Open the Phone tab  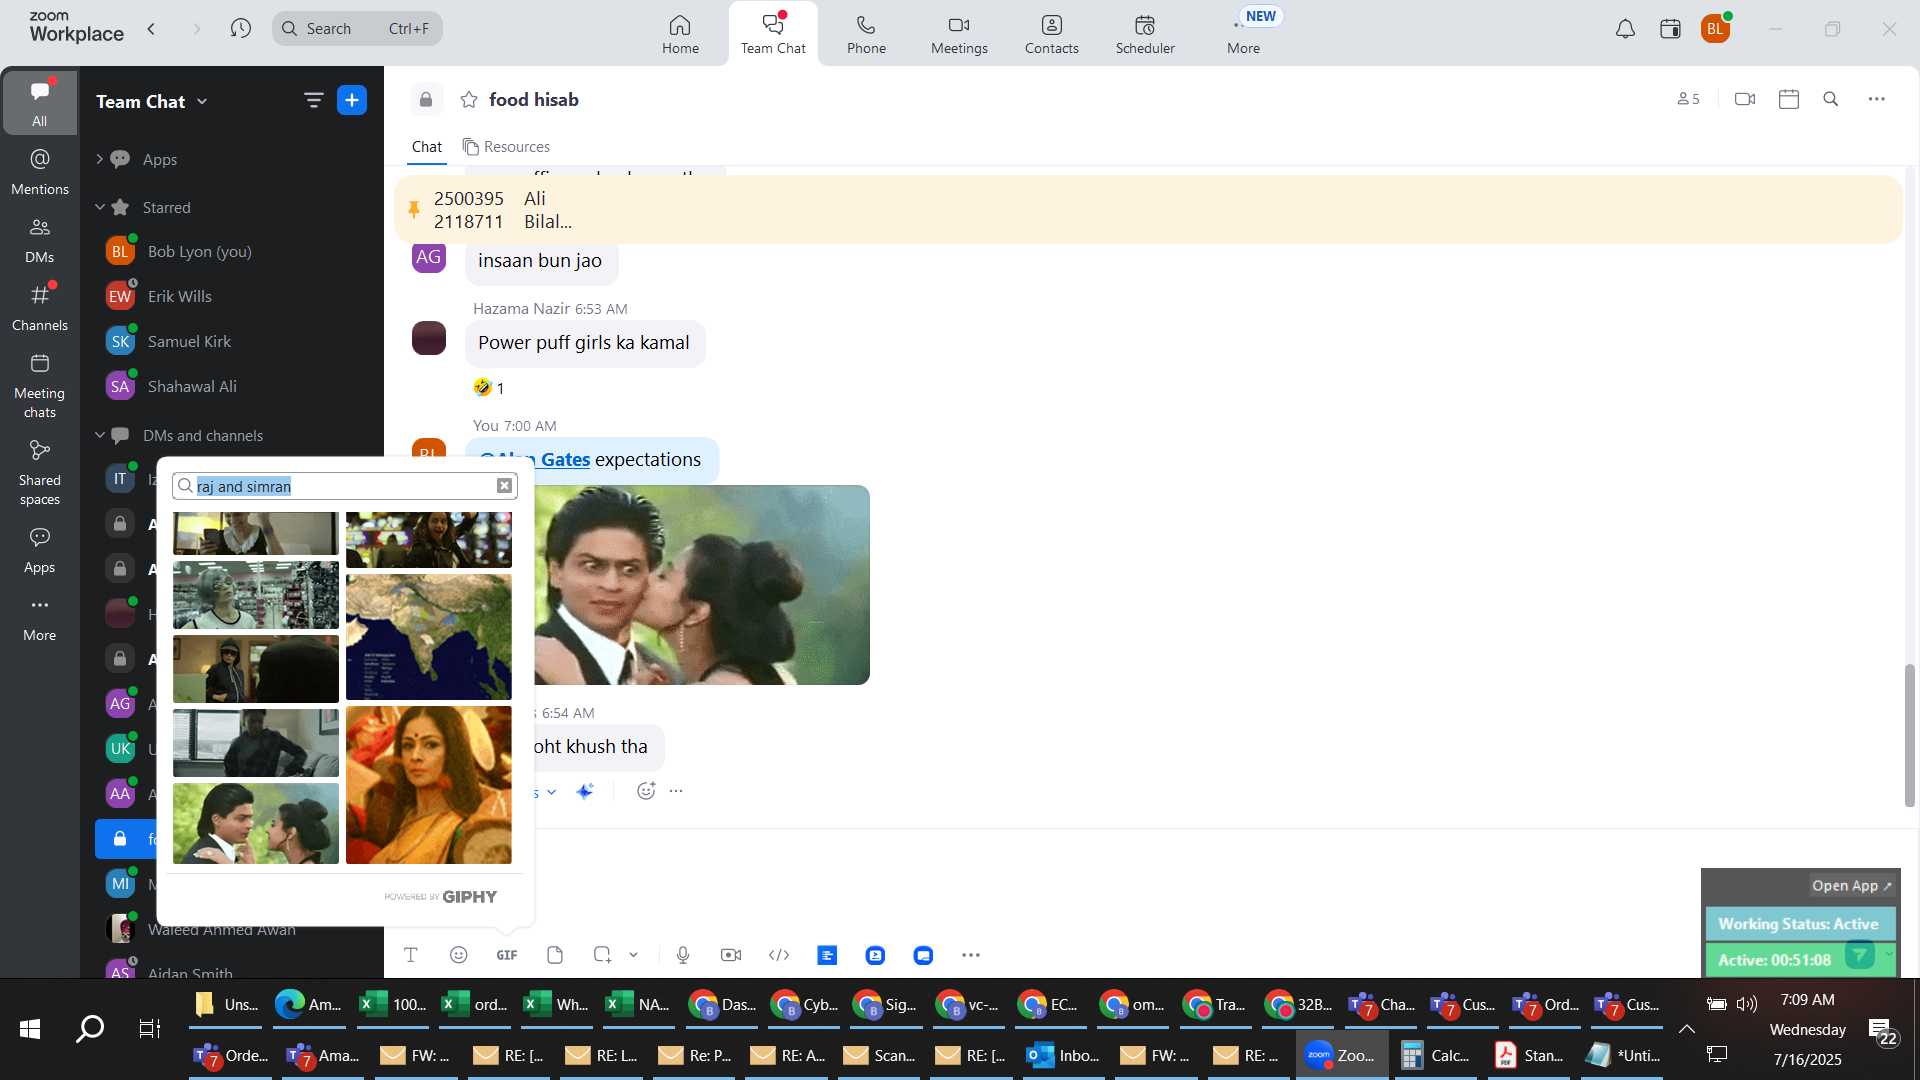click(866, 34)
